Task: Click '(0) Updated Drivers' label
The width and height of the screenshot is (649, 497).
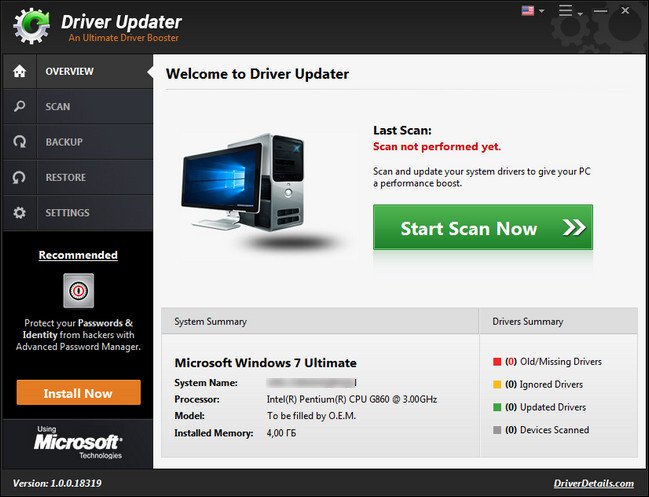Action: pyautogui.click(x=546, y=407)
